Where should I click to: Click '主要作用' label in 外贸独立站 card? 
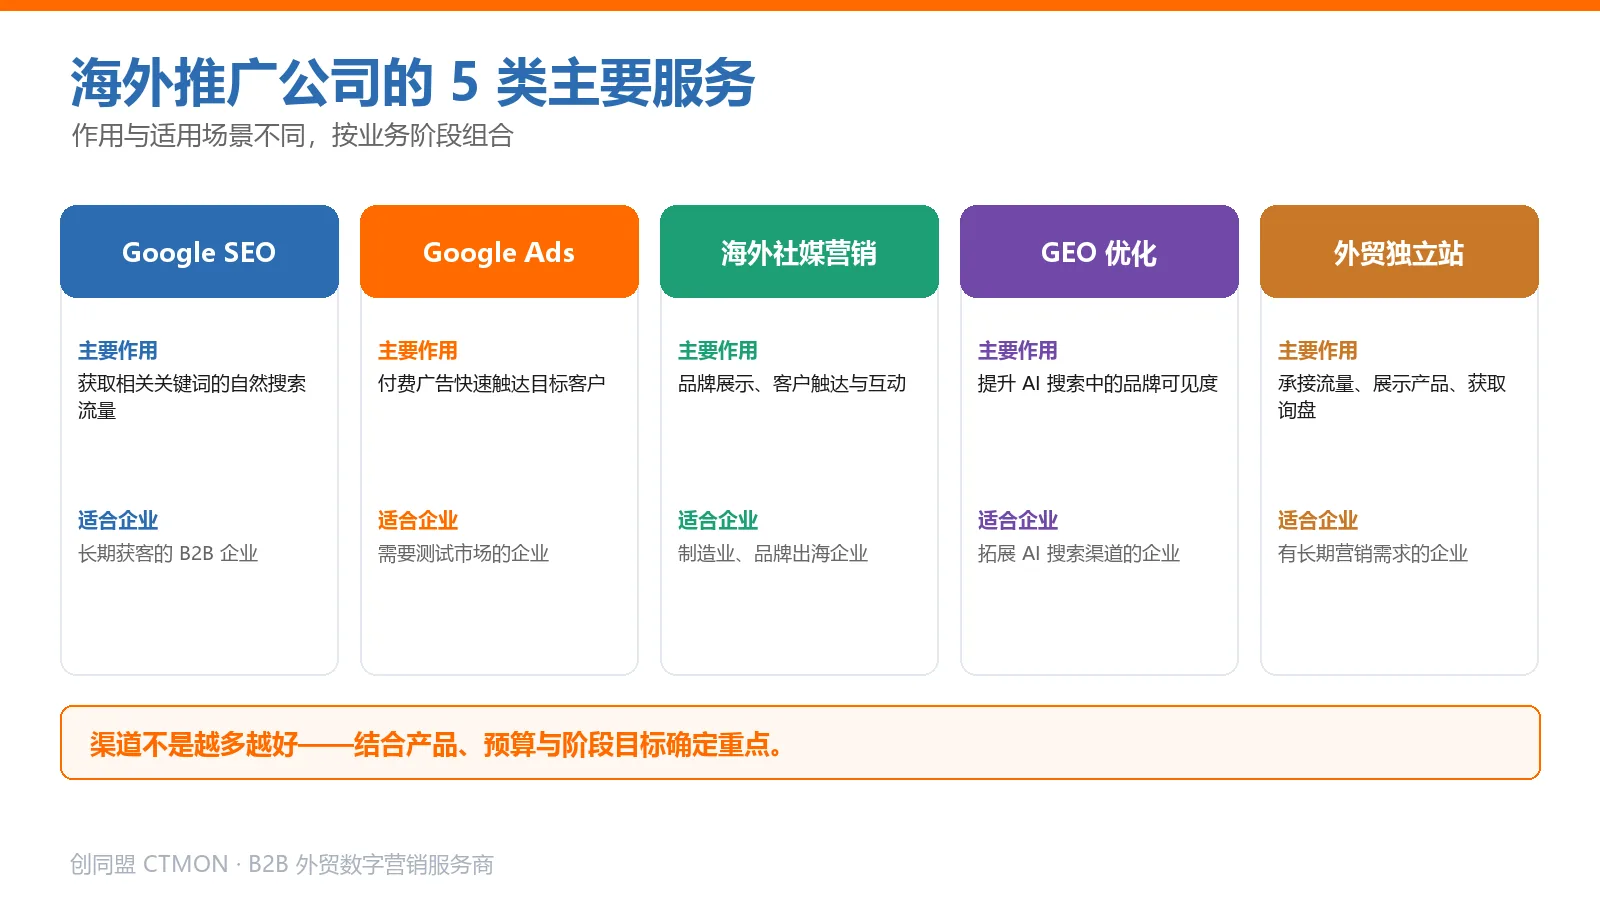click(1318, 351)
